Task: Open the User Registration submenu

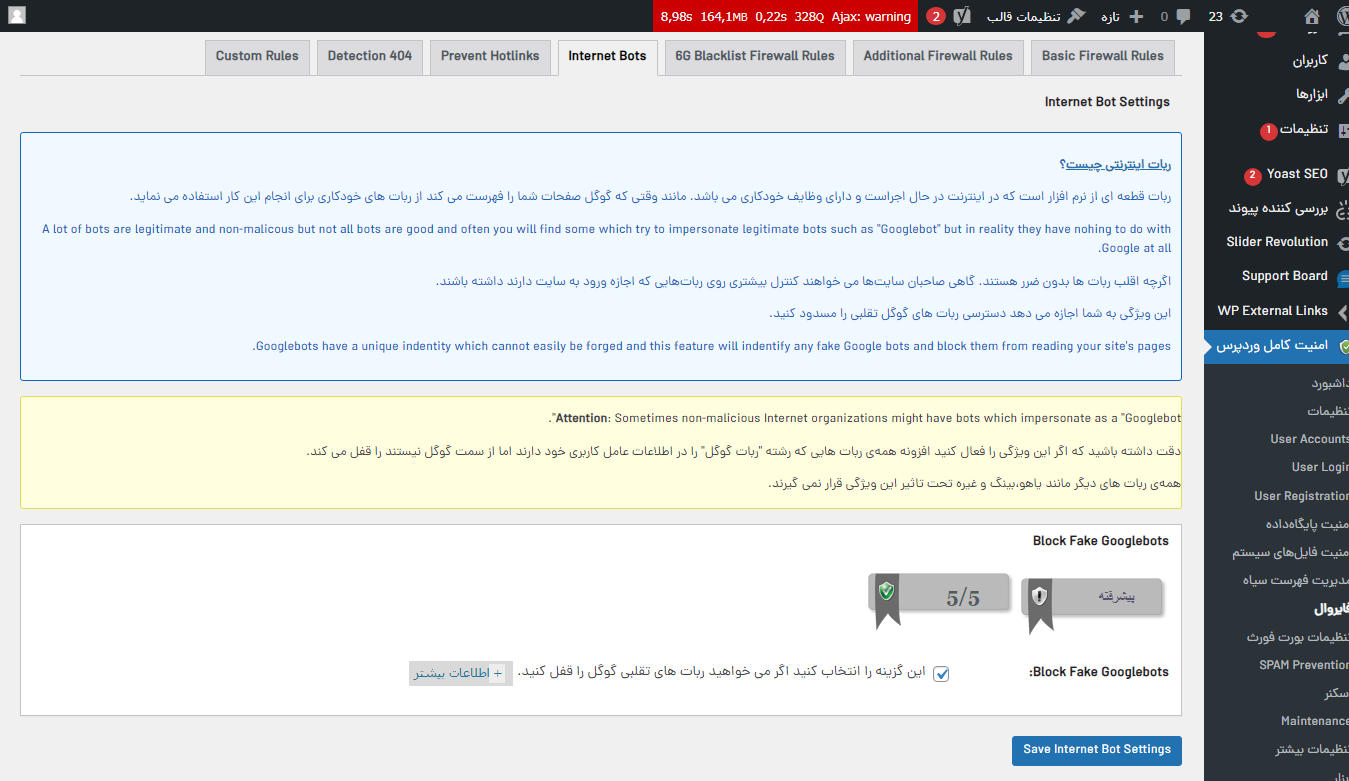Action: click(x=1301, y=496)
